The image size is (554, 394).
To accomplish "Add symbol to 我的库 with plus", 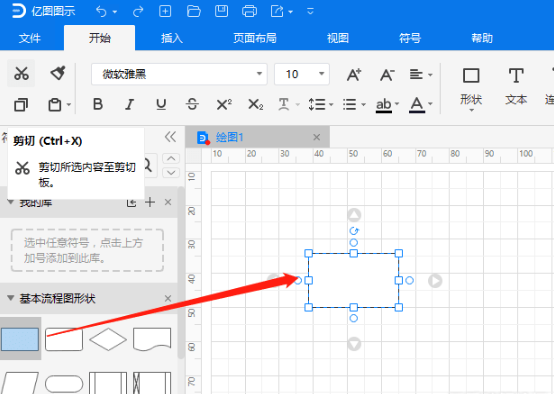I will click(x=150, y=202).
